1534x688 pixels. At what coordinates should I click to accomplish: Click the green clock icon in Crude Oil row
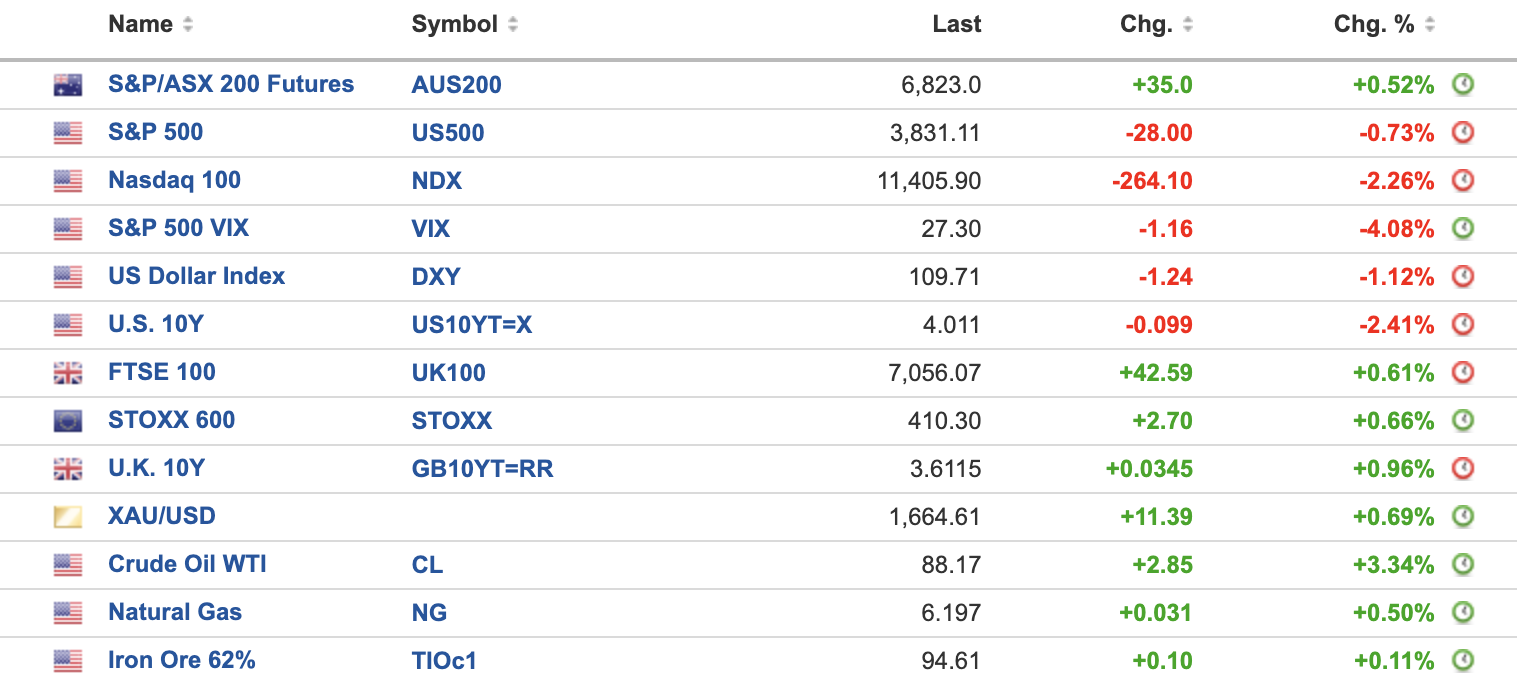tap(1463, 564)
